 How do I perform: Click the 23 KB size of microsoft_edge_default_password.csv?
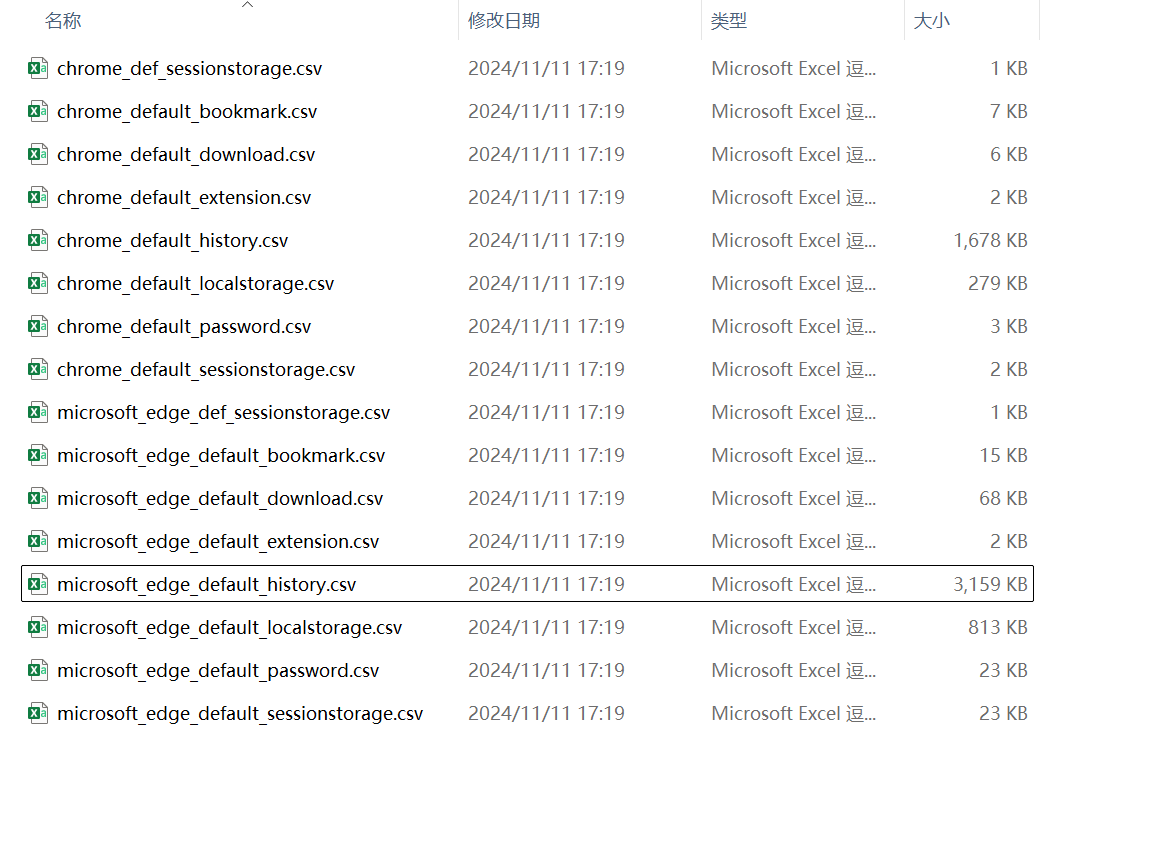[x=1003, y=670]
